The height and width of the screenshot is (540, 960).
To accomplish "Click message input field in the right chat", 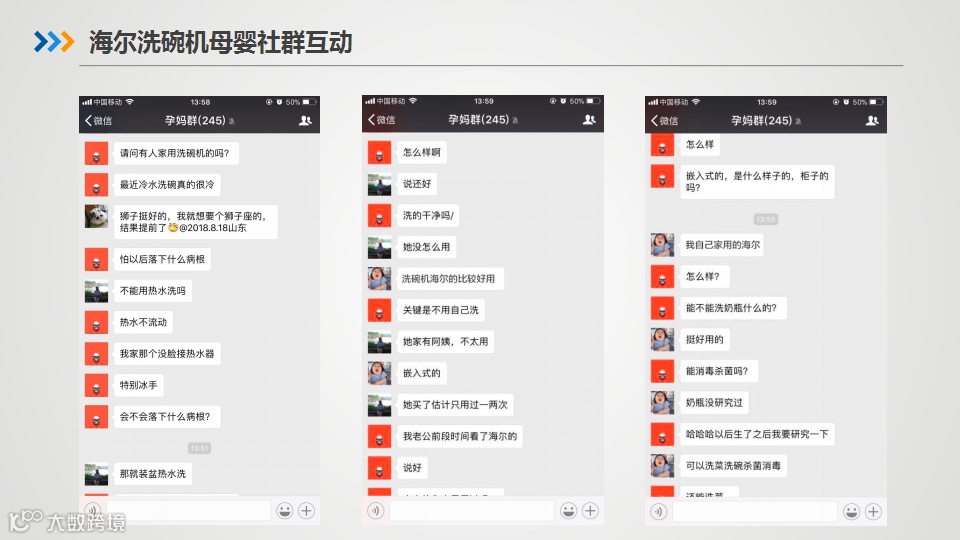I will coord(754,511).
